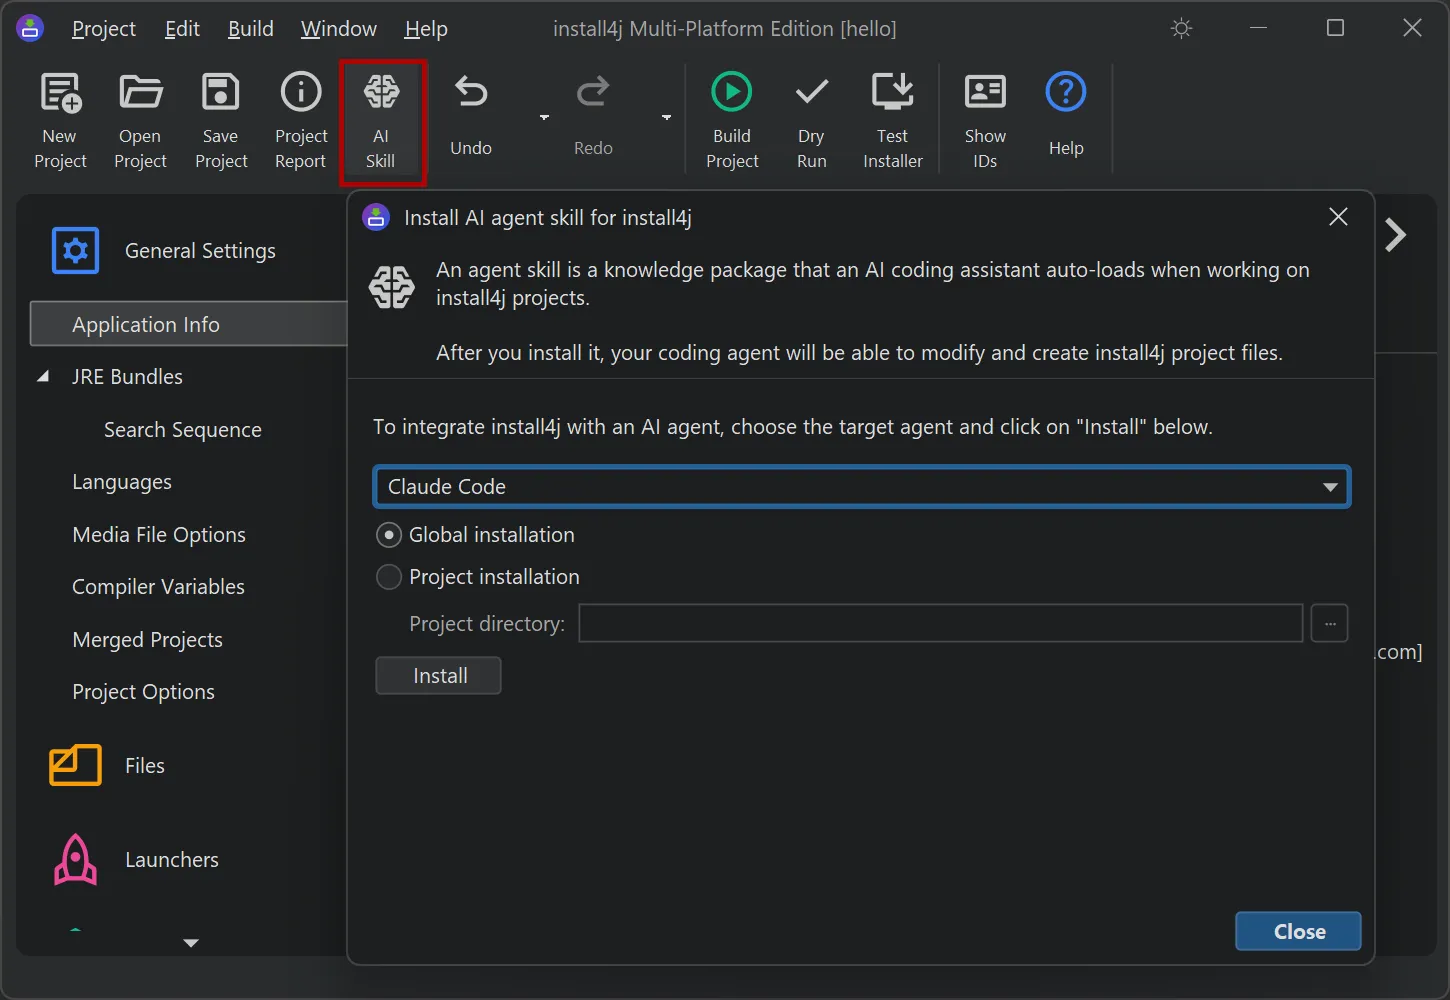Click the Test Installer icon
This screenshot has width=1450, height=1000.
(893, 92)
